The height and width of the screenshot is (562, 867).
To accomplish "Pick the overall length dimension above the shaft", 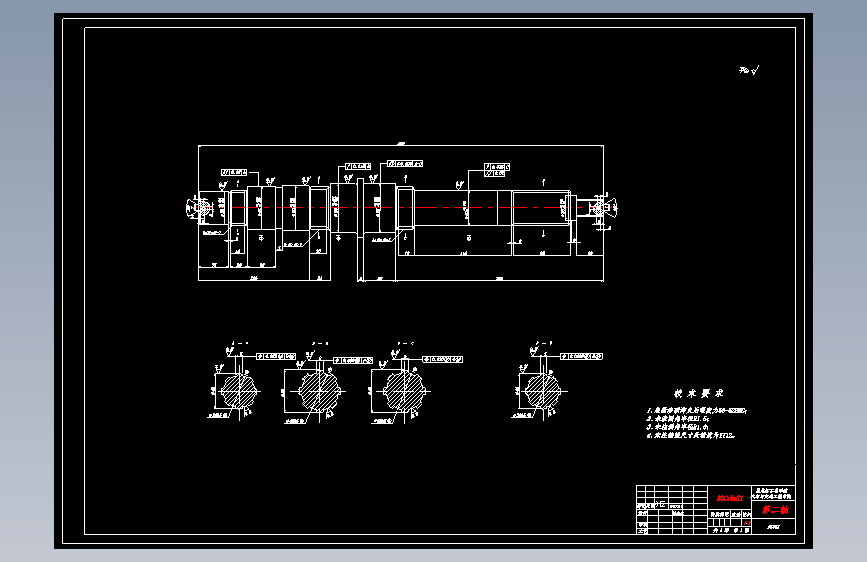I will click(401, 145).
